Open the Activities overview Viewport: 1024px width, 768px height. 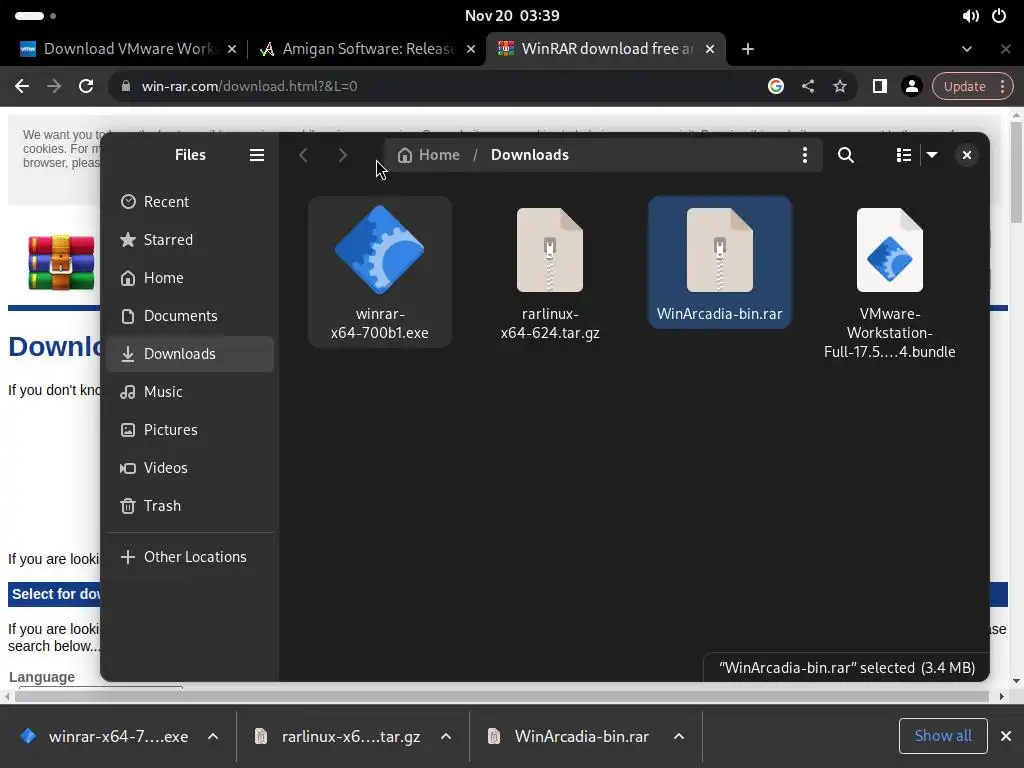click(35, 16)
